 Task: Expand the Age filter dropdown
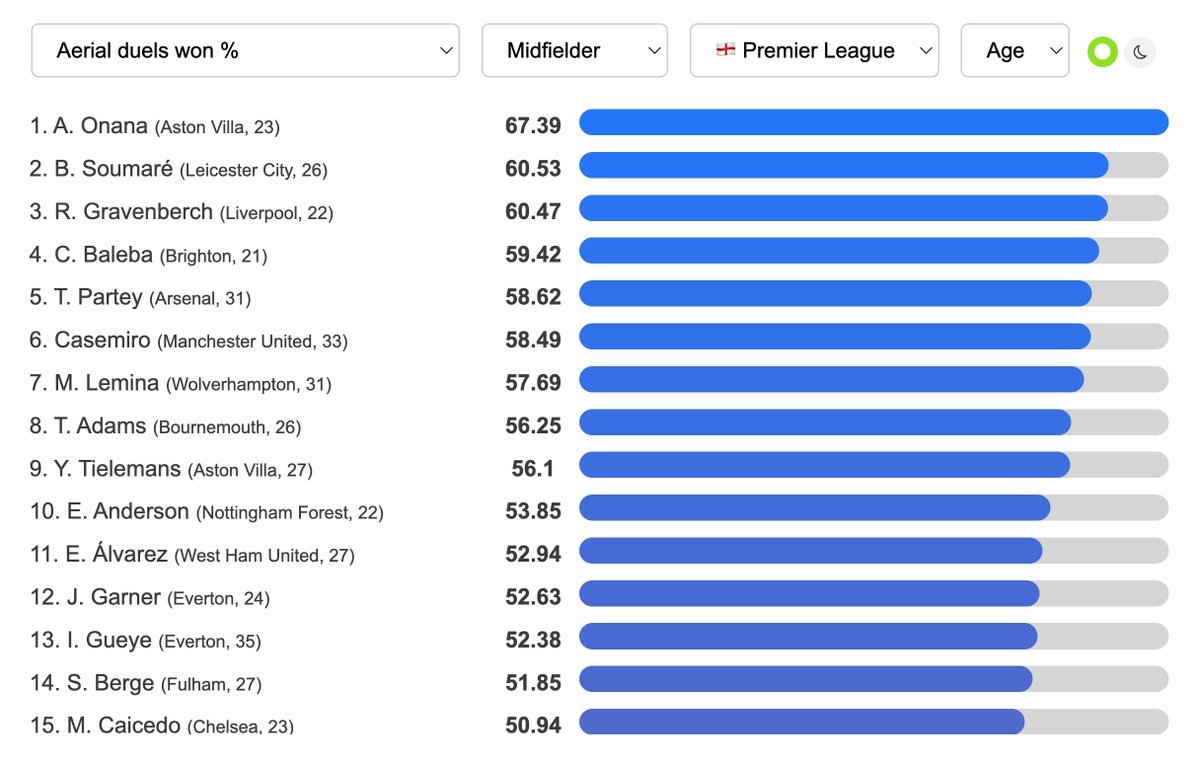(1014, 51)
